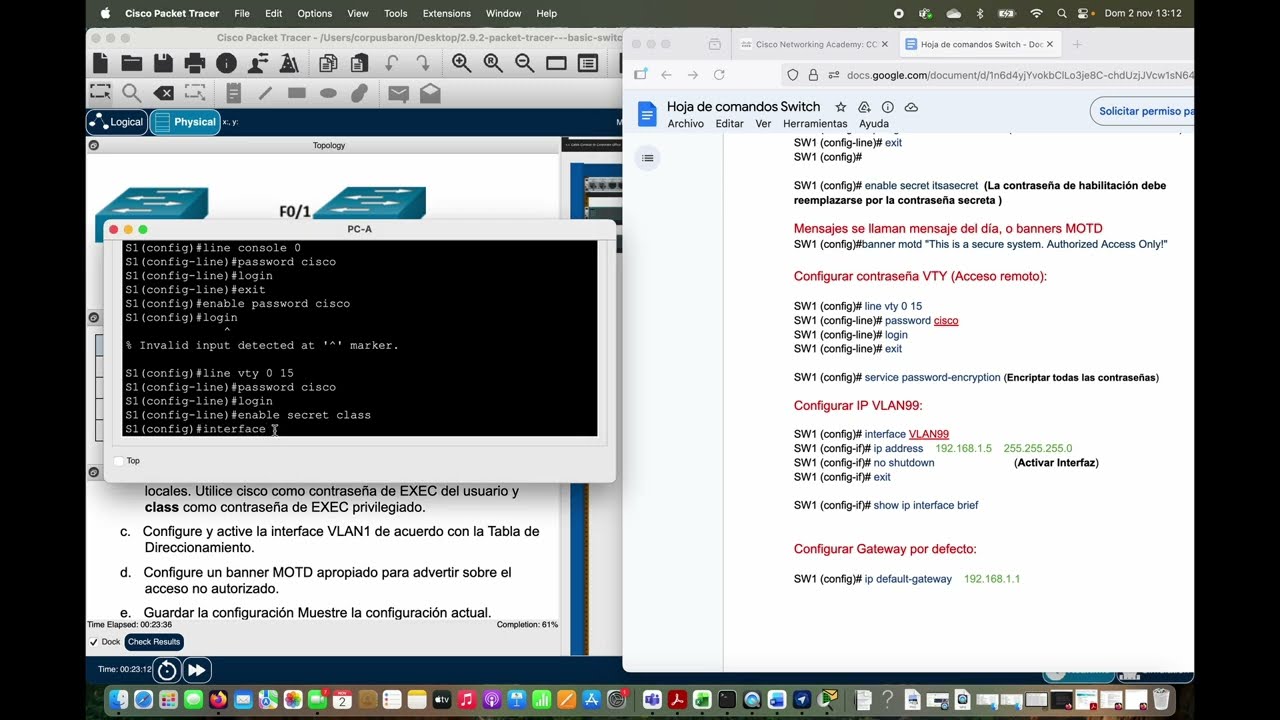Switch to Logical workspace view

coord(116,122)
